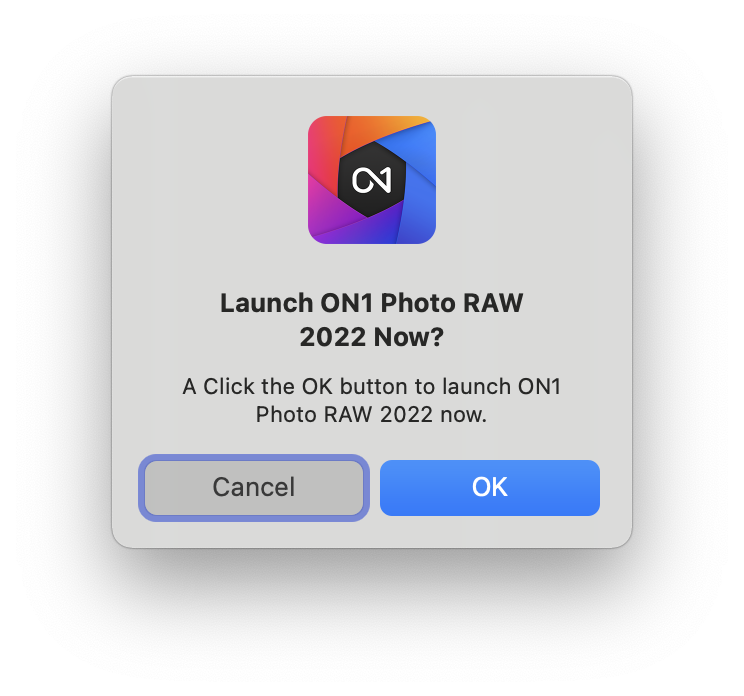Decline launching ON1 Photo RAW with Cancel
The image size is (744, 696).
coord(254,487)
